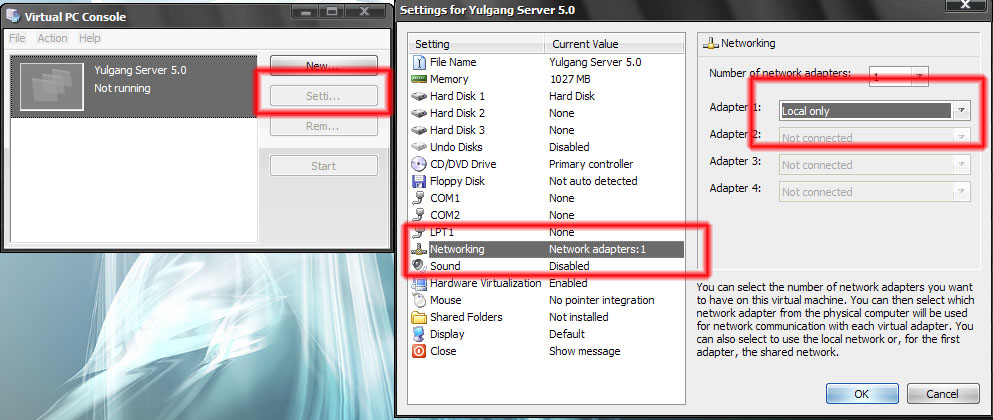Click the Settings button in the console
The width and height of the screenshot is (993, 420).
[324, 96]
